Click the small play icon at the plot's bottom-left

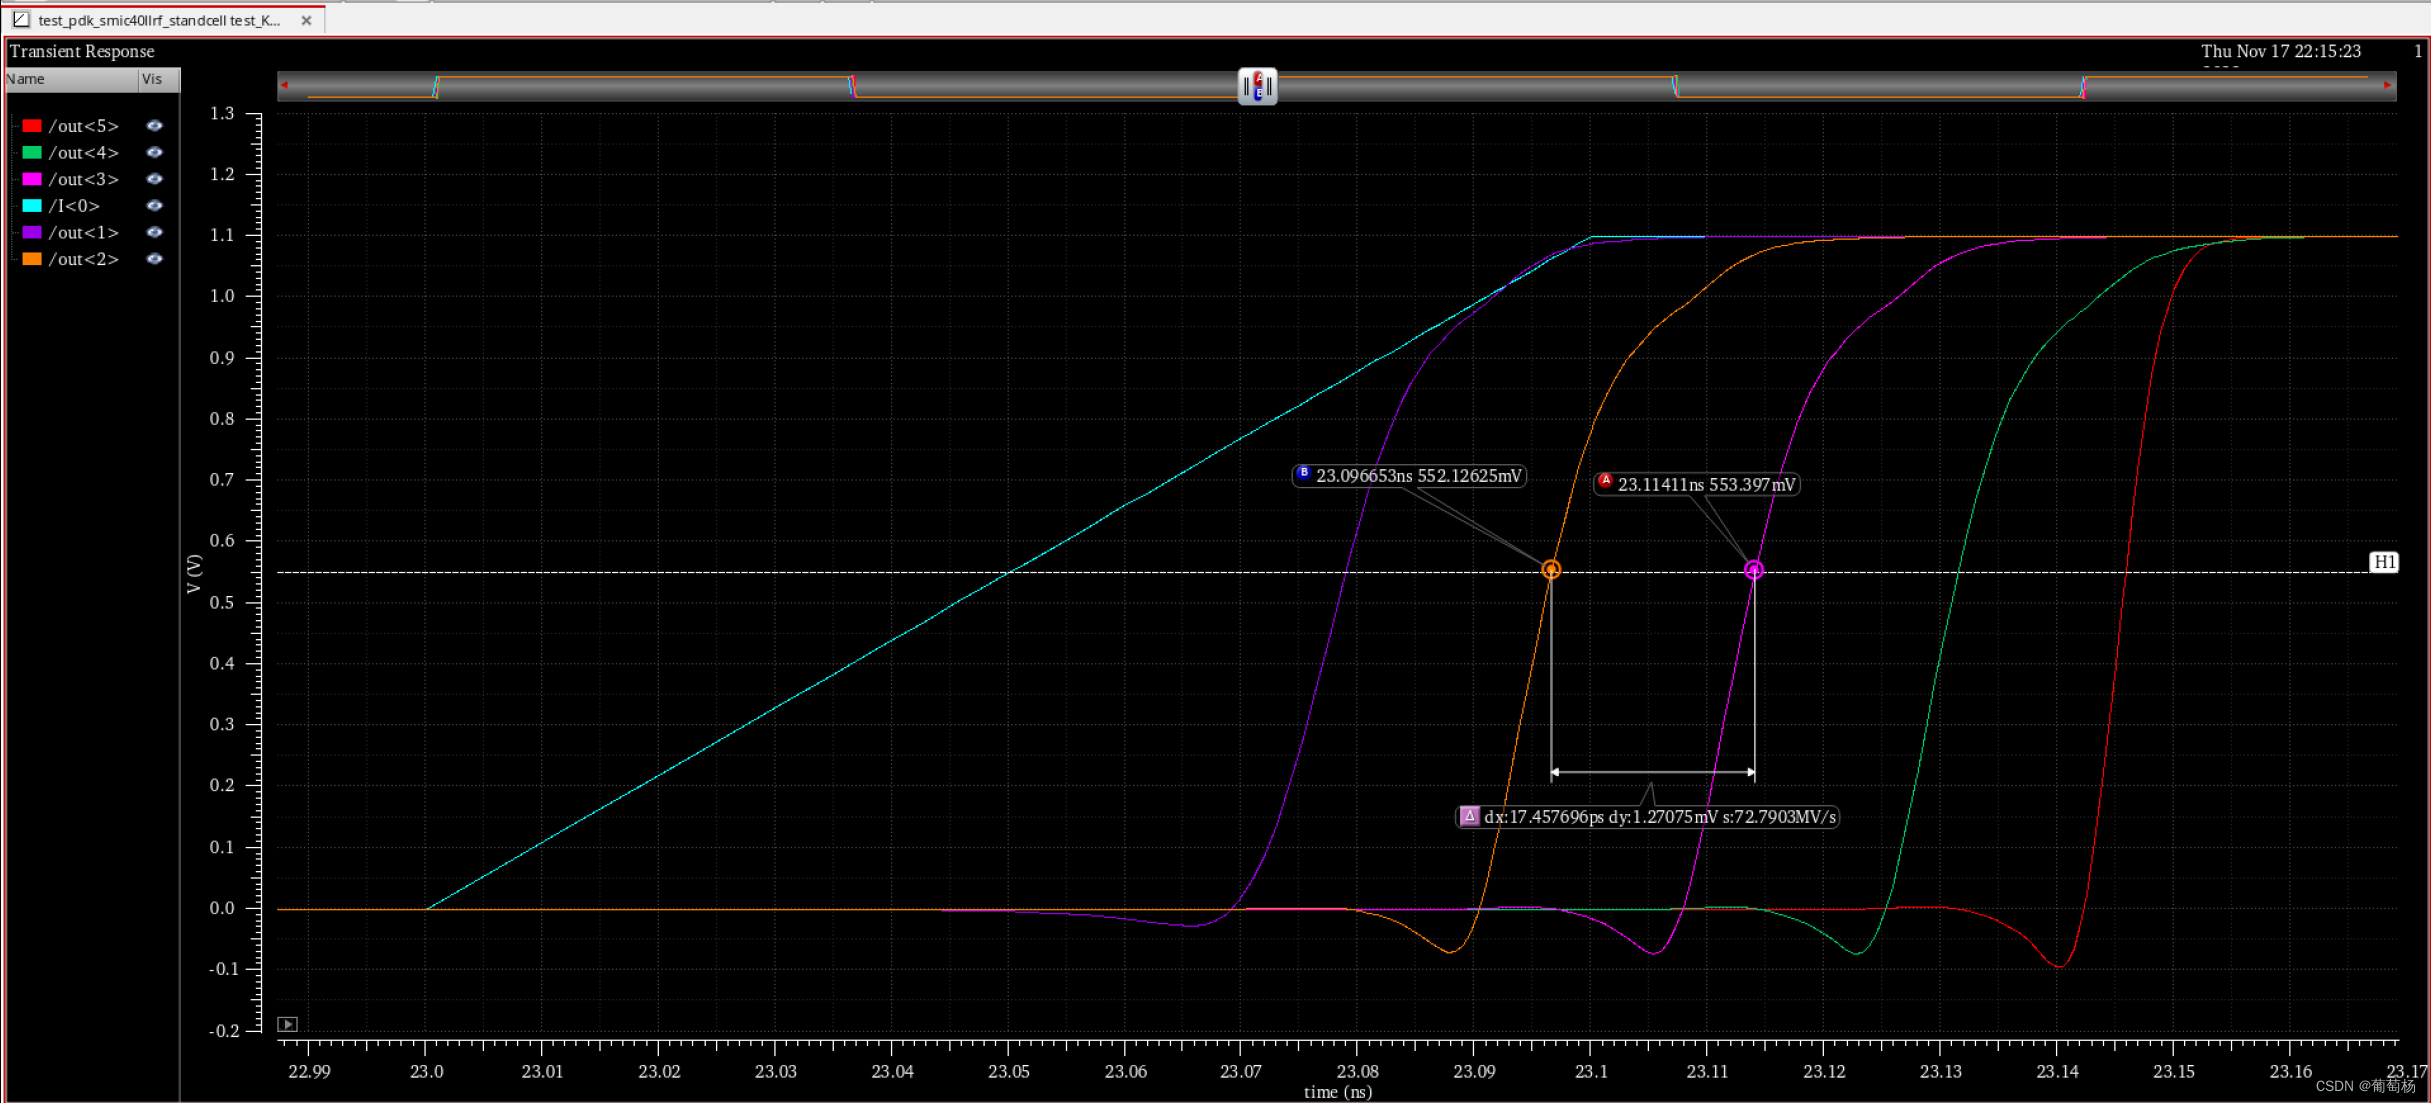point(287,1024)
